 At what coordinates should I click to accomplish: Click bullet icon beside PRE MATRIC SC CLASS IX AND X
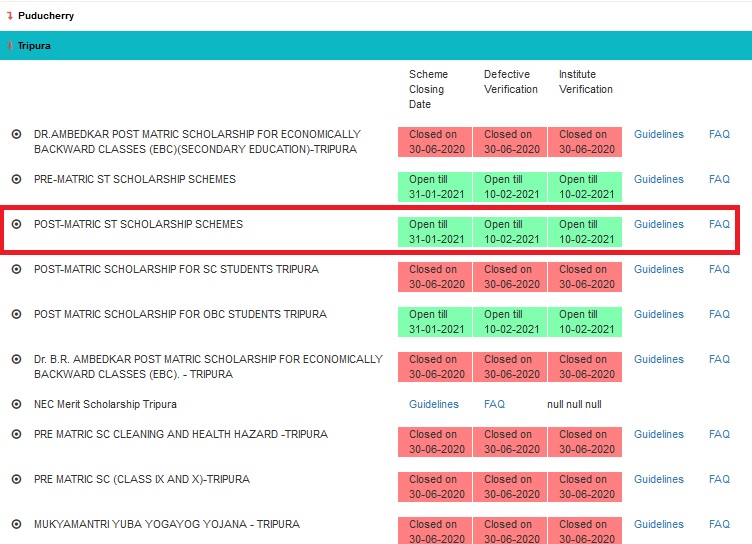pos(16,479)
